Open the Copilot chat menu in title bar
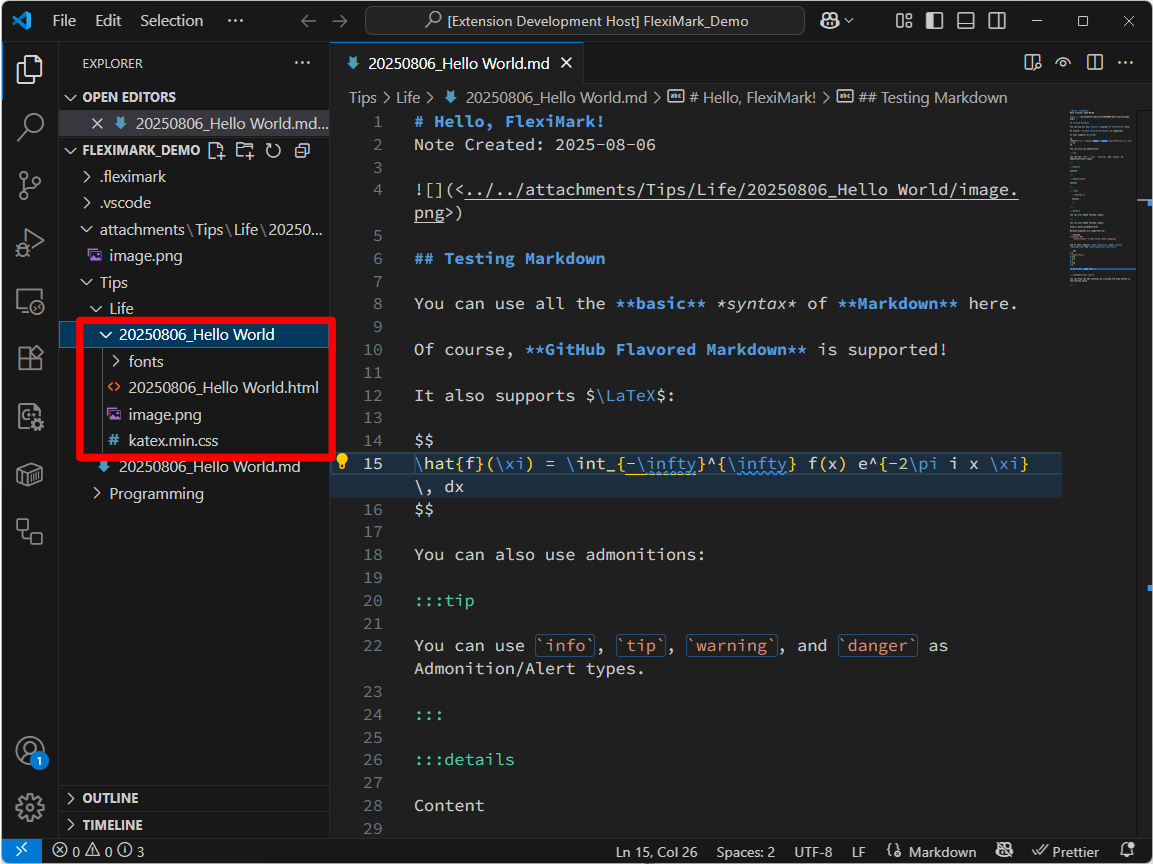1153x864 pixels. tap(836, 21)
